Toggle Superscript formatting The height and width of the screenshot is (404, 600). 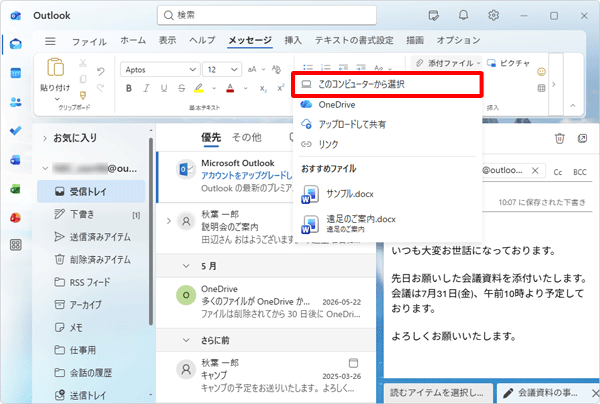point(280,88)
